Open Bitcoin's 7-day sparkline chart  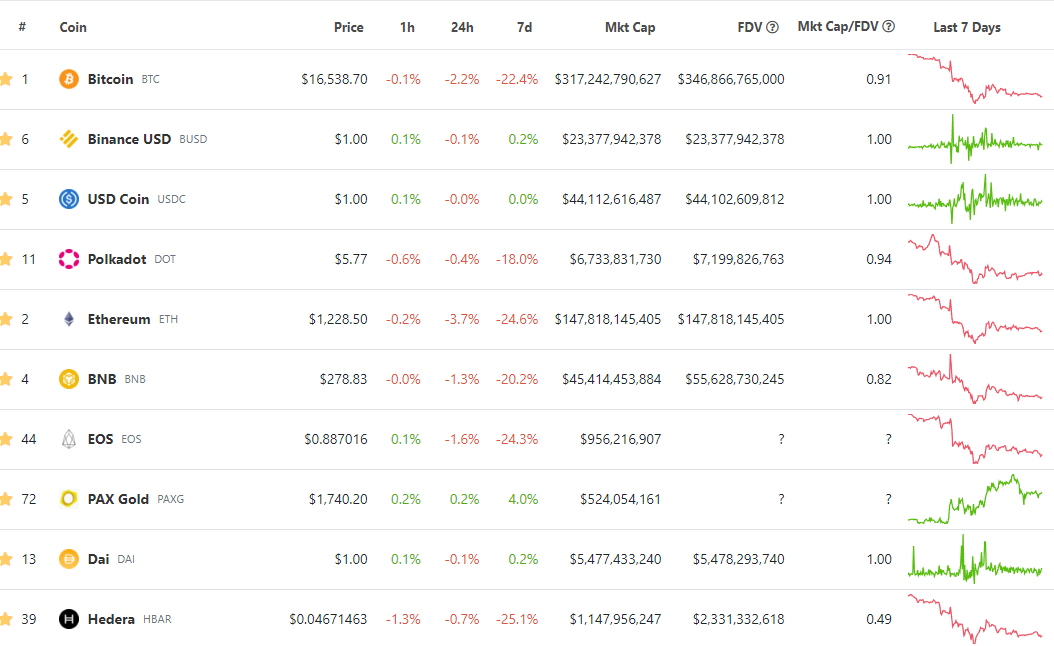pyautogui.click(x=975, y=79)
